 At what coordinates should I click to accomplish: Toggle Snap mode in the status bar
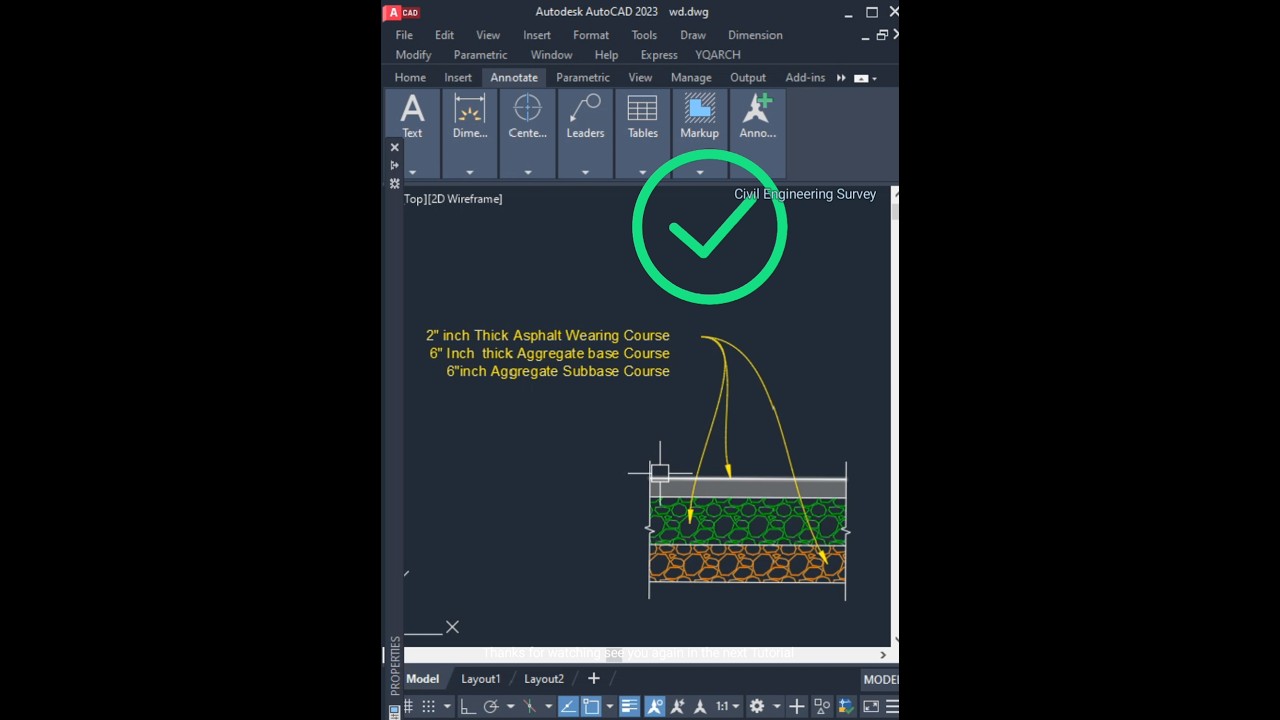[428, 706]
